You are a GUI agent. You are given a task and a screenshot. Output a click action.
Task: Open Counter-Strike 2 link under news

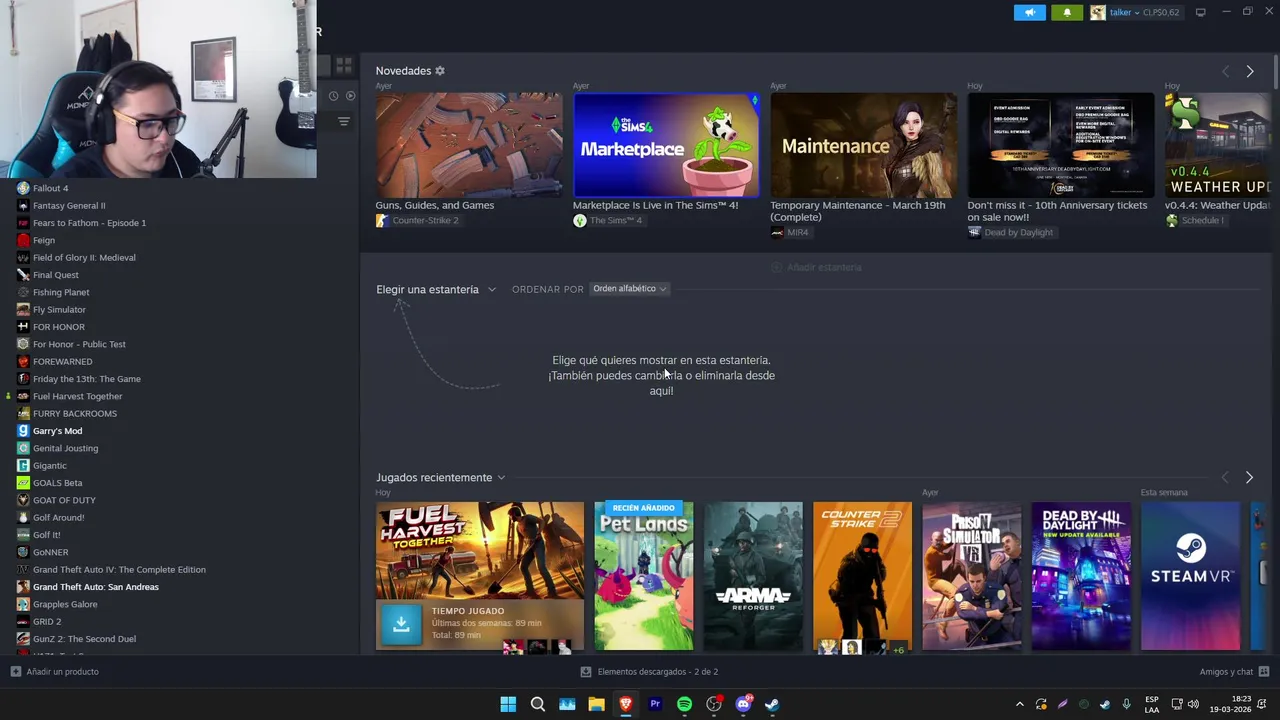(425, 220)
